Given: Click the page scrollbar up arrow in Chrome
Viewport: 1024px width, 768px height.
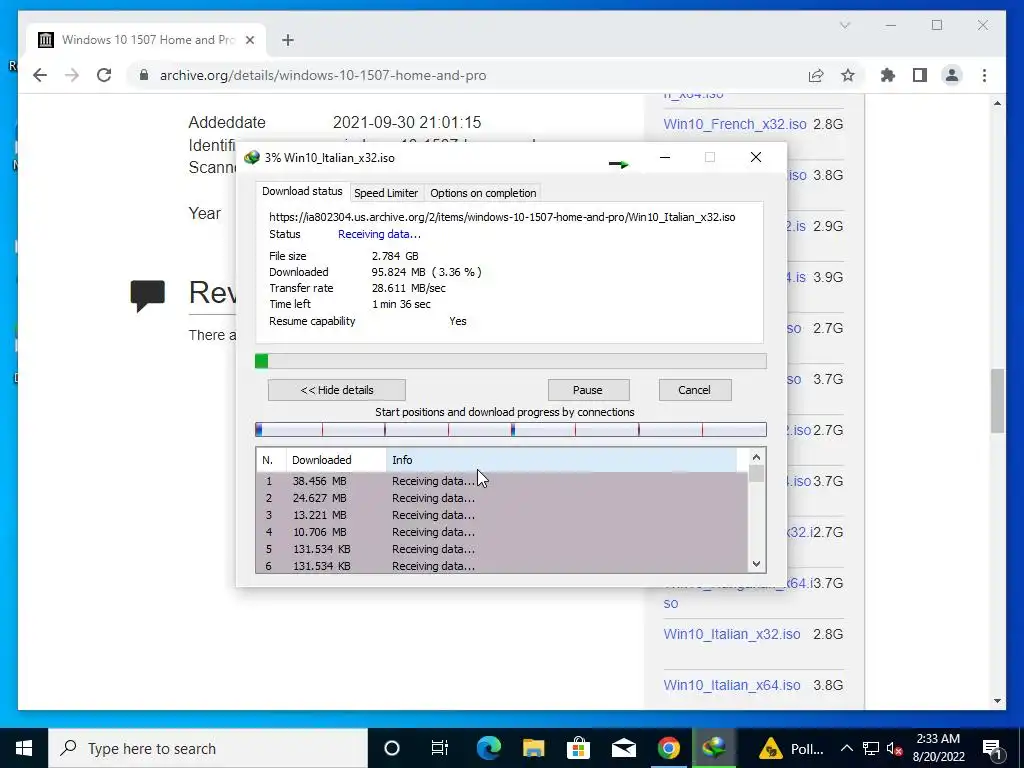Looking at the screenshot, I should tap(997, 103).
